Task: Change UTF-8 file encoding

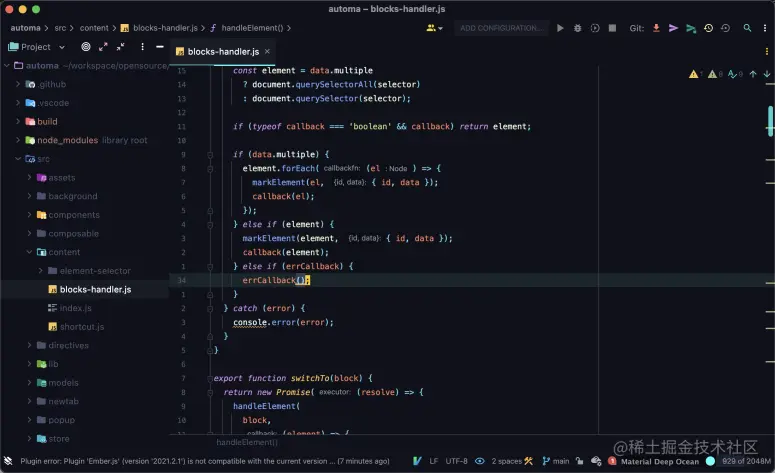Action: pos(456,461)
